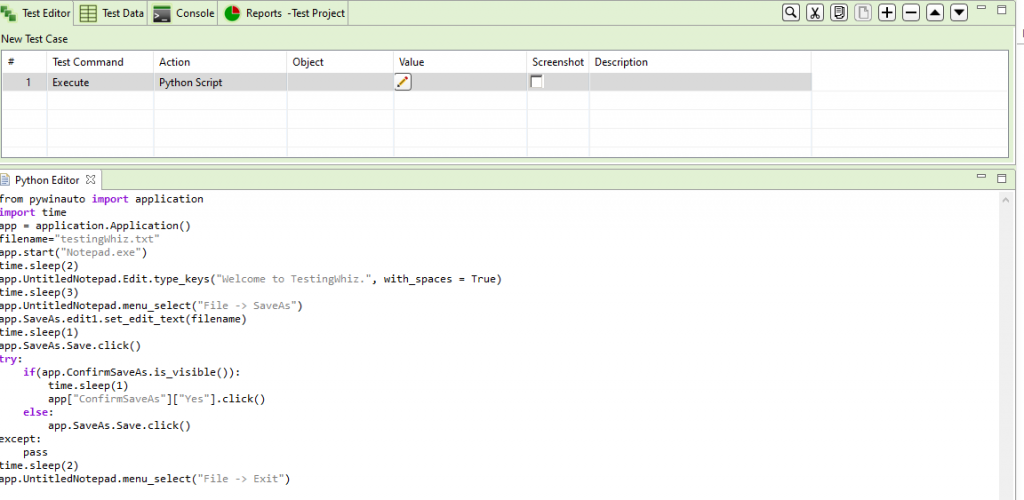Click the greyed-out paste toolbar icon
Image resolution: width=1024 pixels, height=500 pixels.
coord(863,12)
